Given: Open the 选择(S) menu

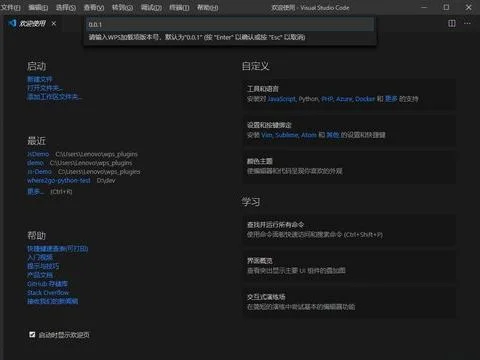Looking at the screenshot, I should pos(66,7).
